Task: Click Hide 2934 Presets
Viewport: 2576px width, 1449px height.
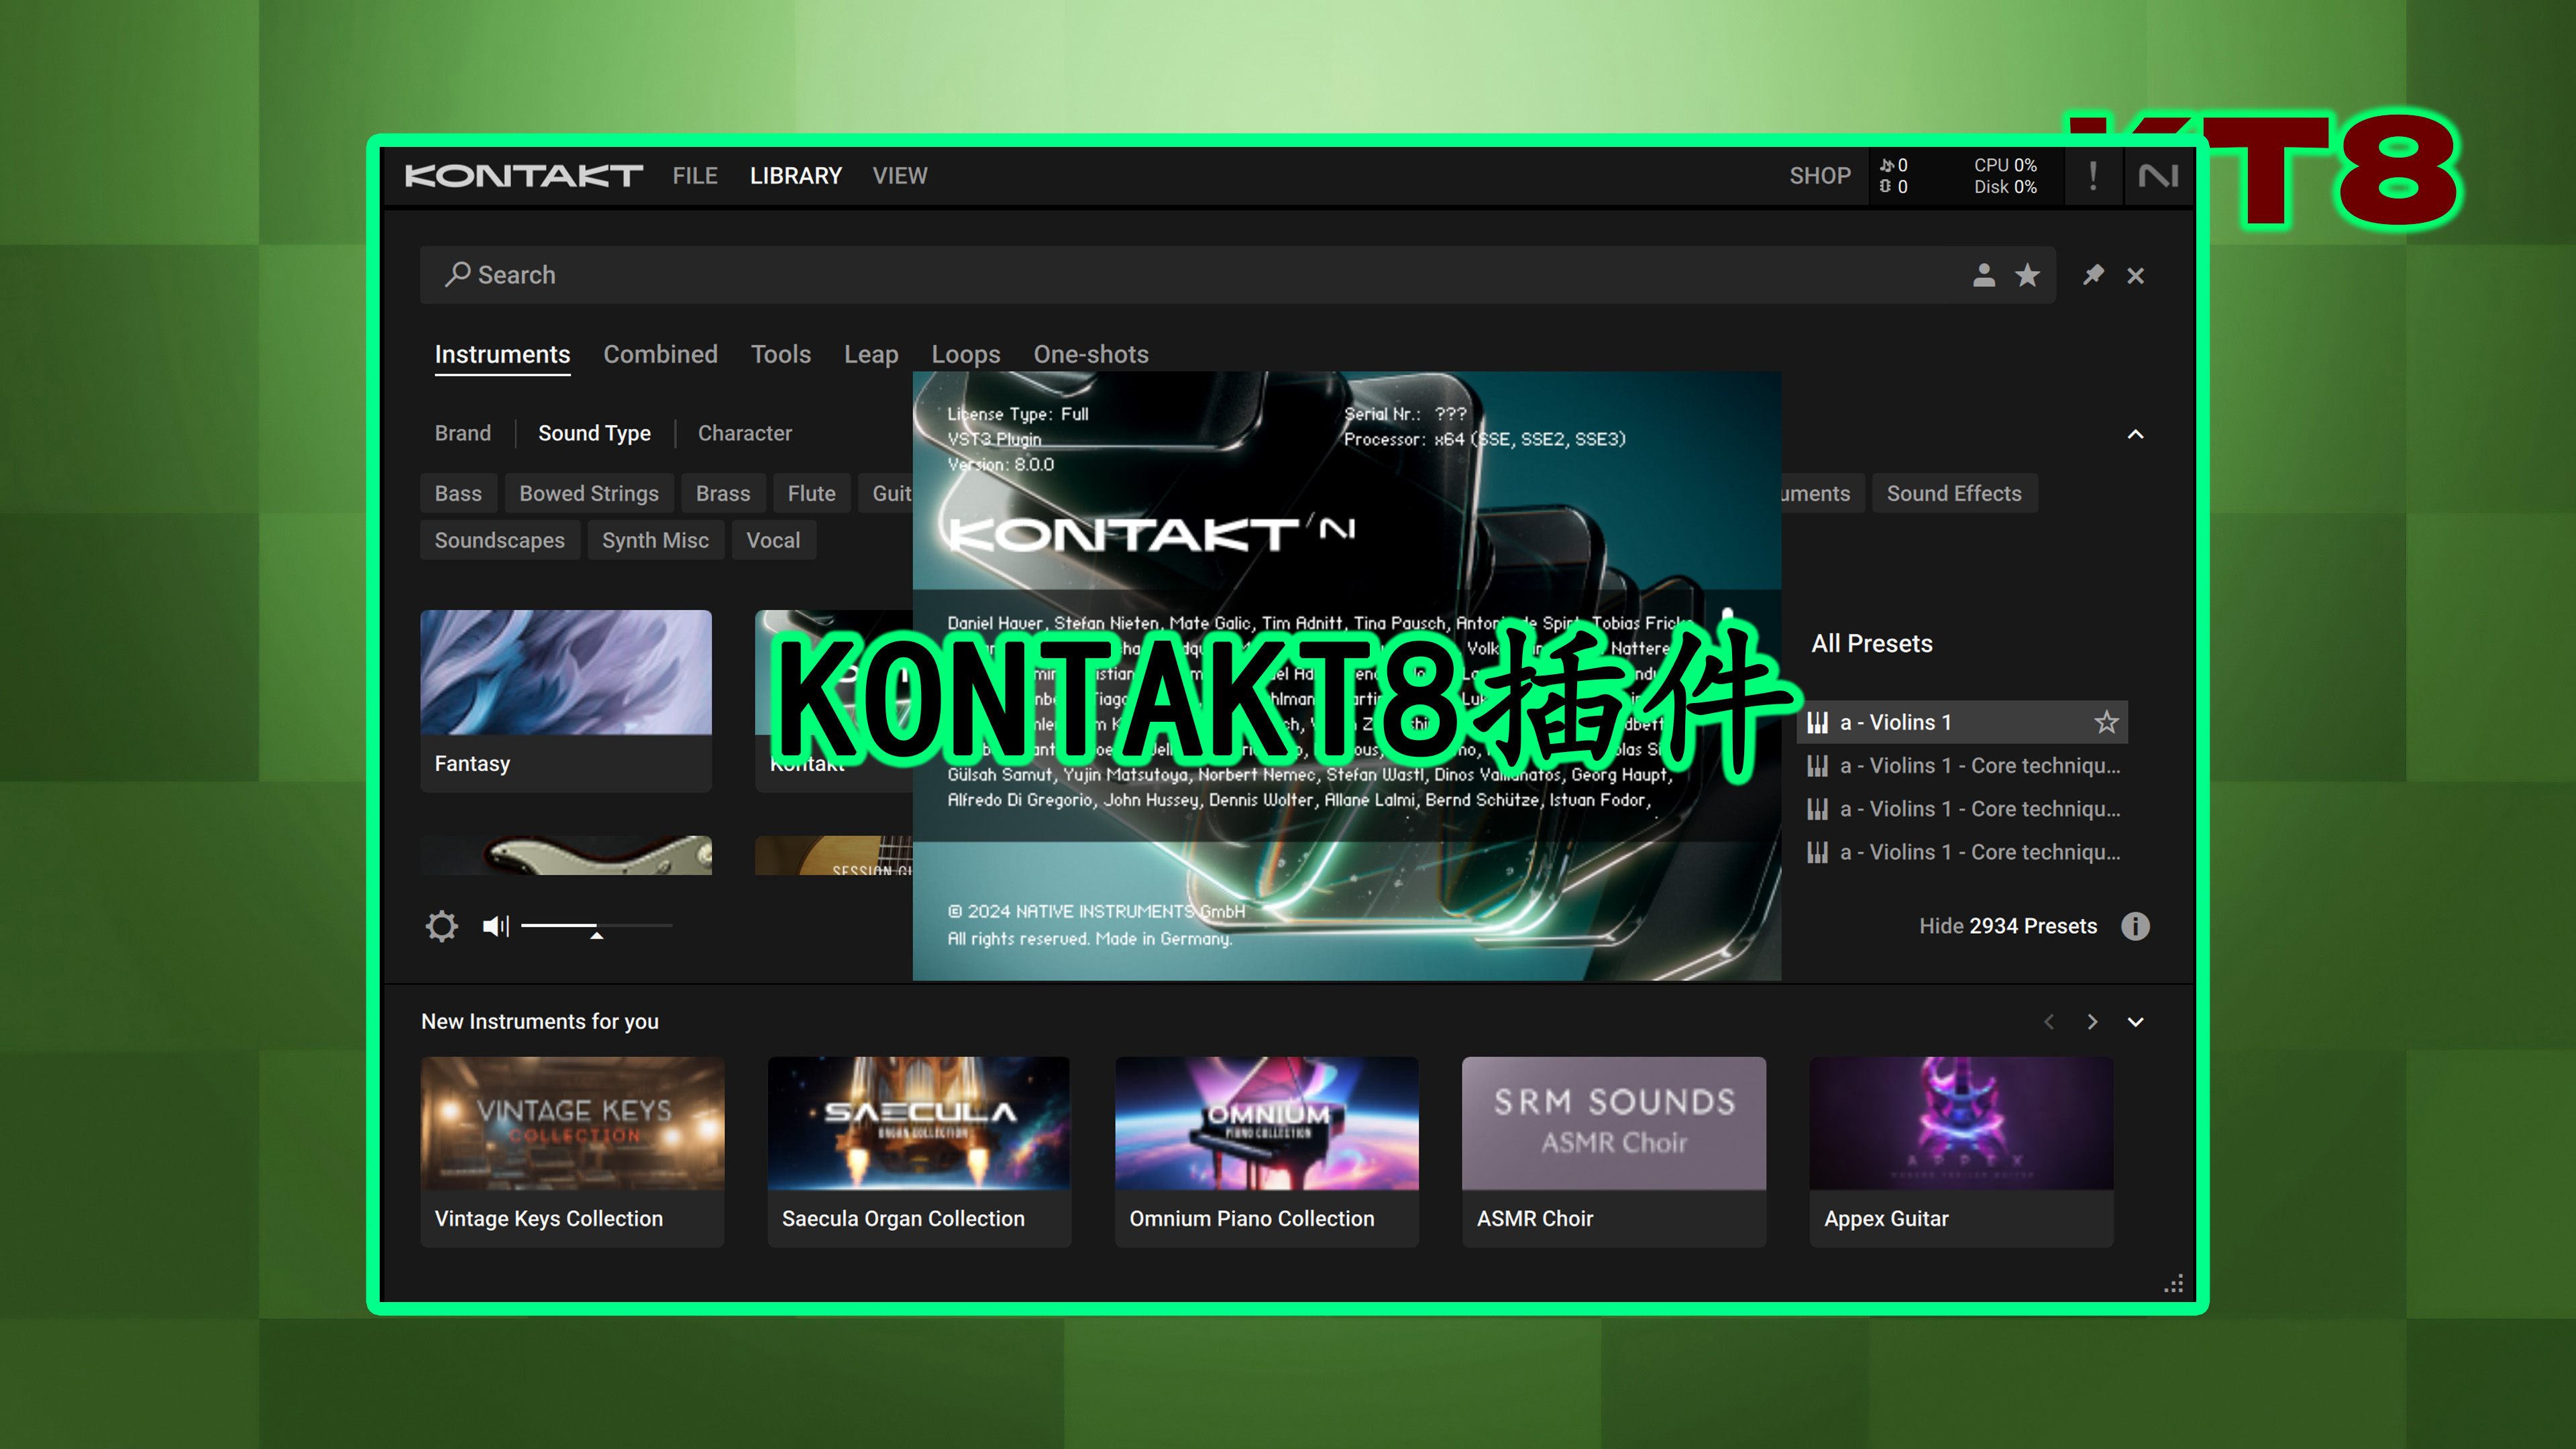Action: (2008, 926)
